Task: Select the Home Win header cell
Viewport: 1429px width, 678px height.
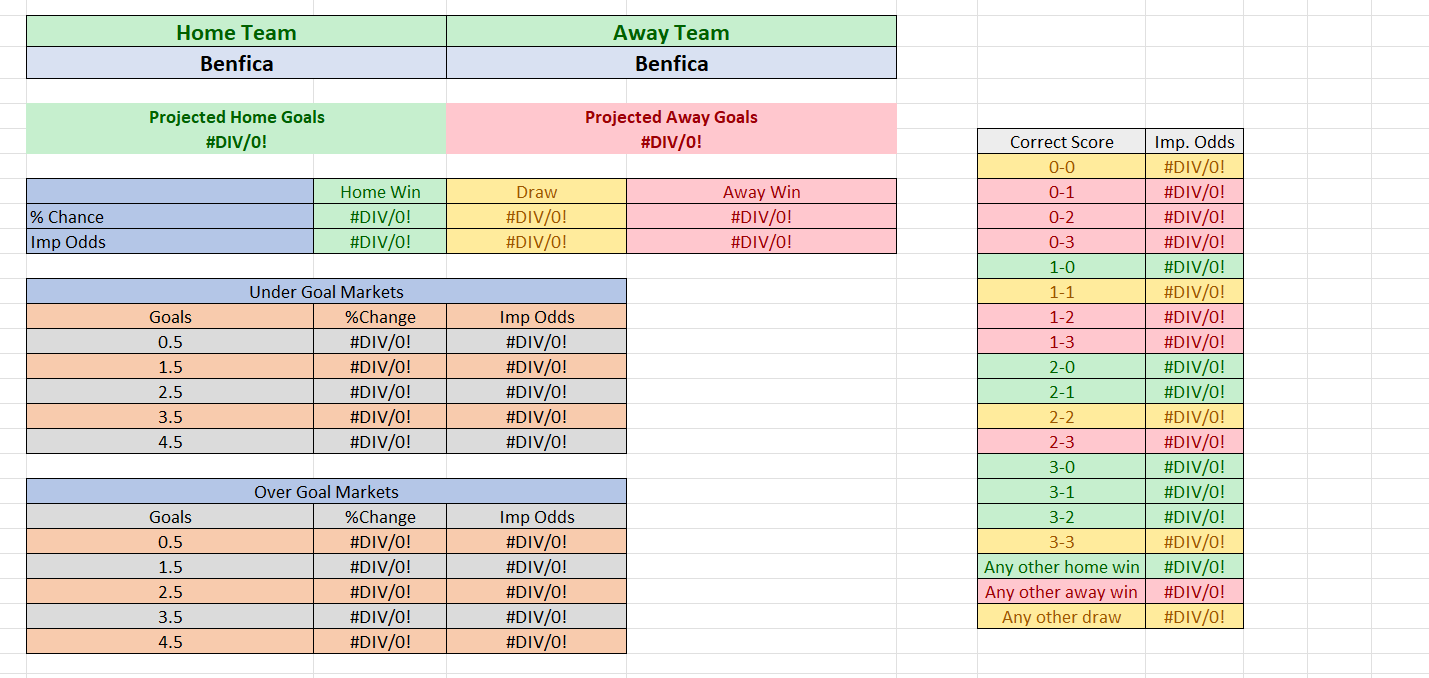Action: click(x=380, y=192)
